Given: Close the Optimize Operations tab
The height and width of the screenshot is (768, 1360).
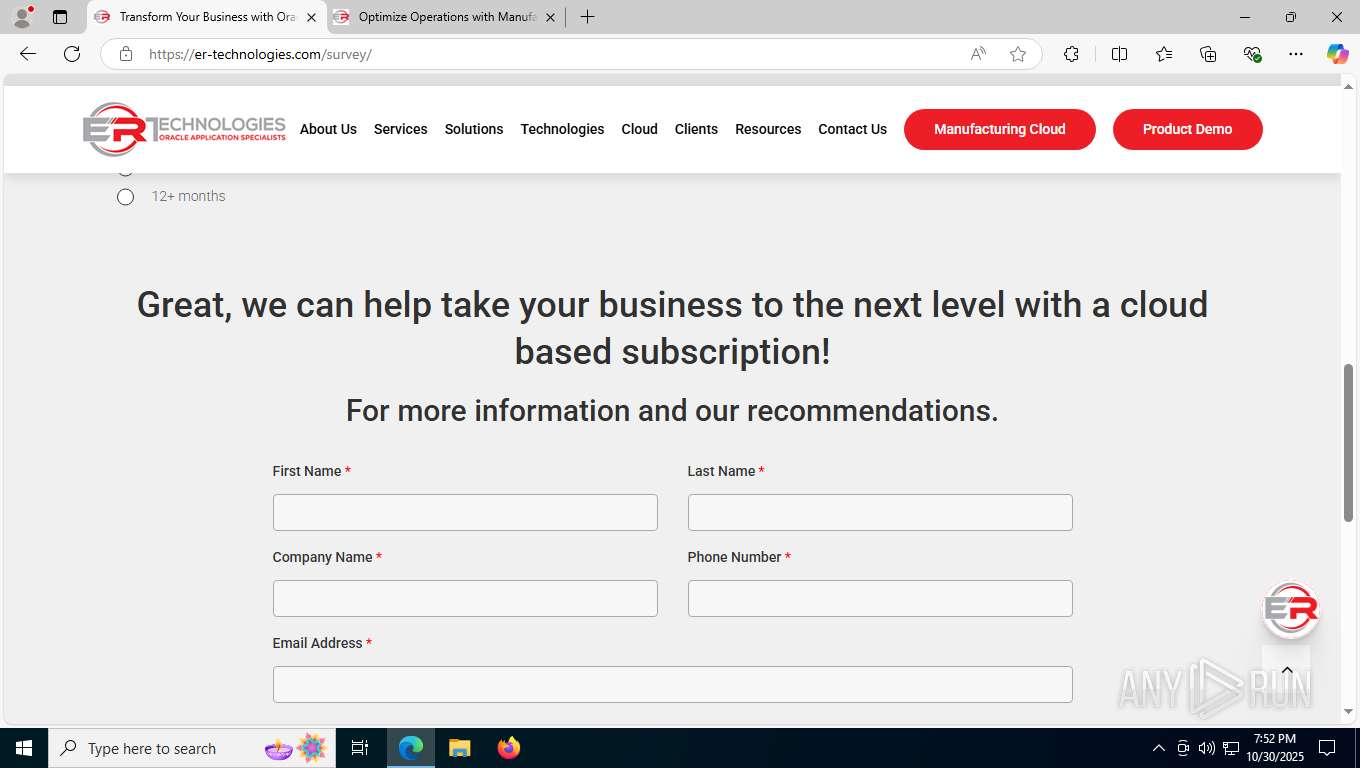Looking at the screenshot, I should coord(550,17).
